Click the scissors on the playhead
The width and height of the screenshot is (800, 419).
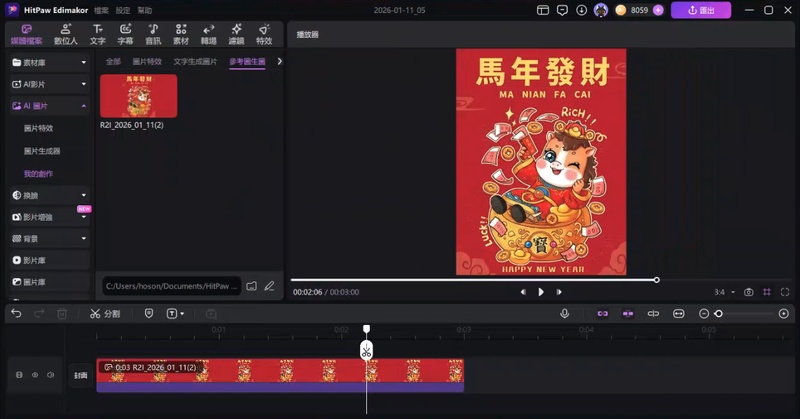click(x=366, y=351)
